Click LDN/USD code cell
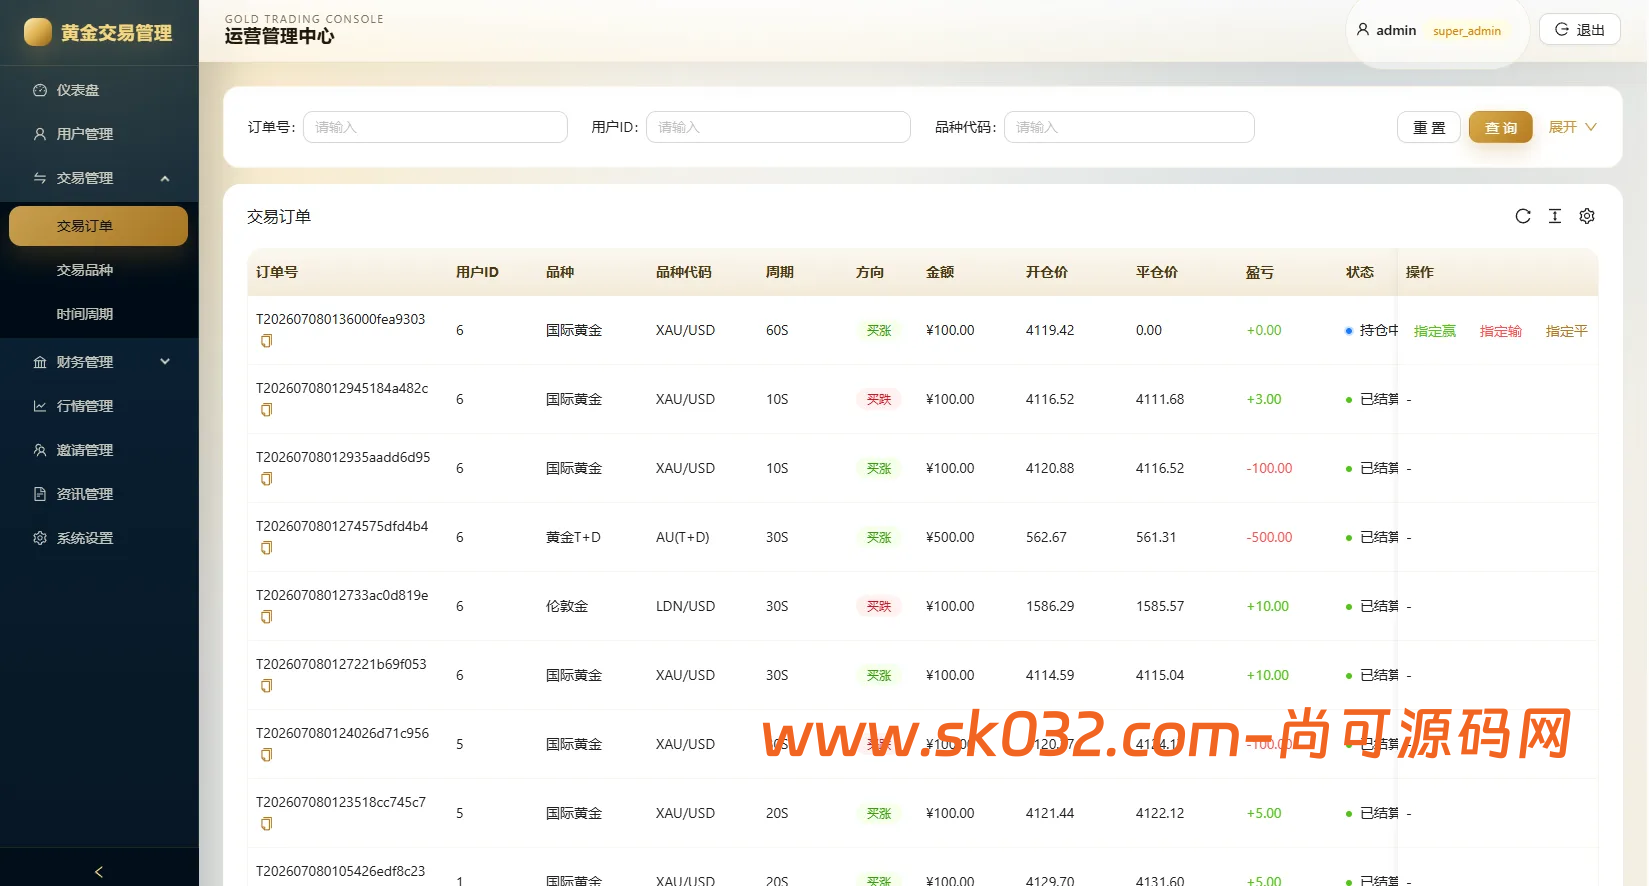Viewport: 1649px width, 886px height. (685, 606)
